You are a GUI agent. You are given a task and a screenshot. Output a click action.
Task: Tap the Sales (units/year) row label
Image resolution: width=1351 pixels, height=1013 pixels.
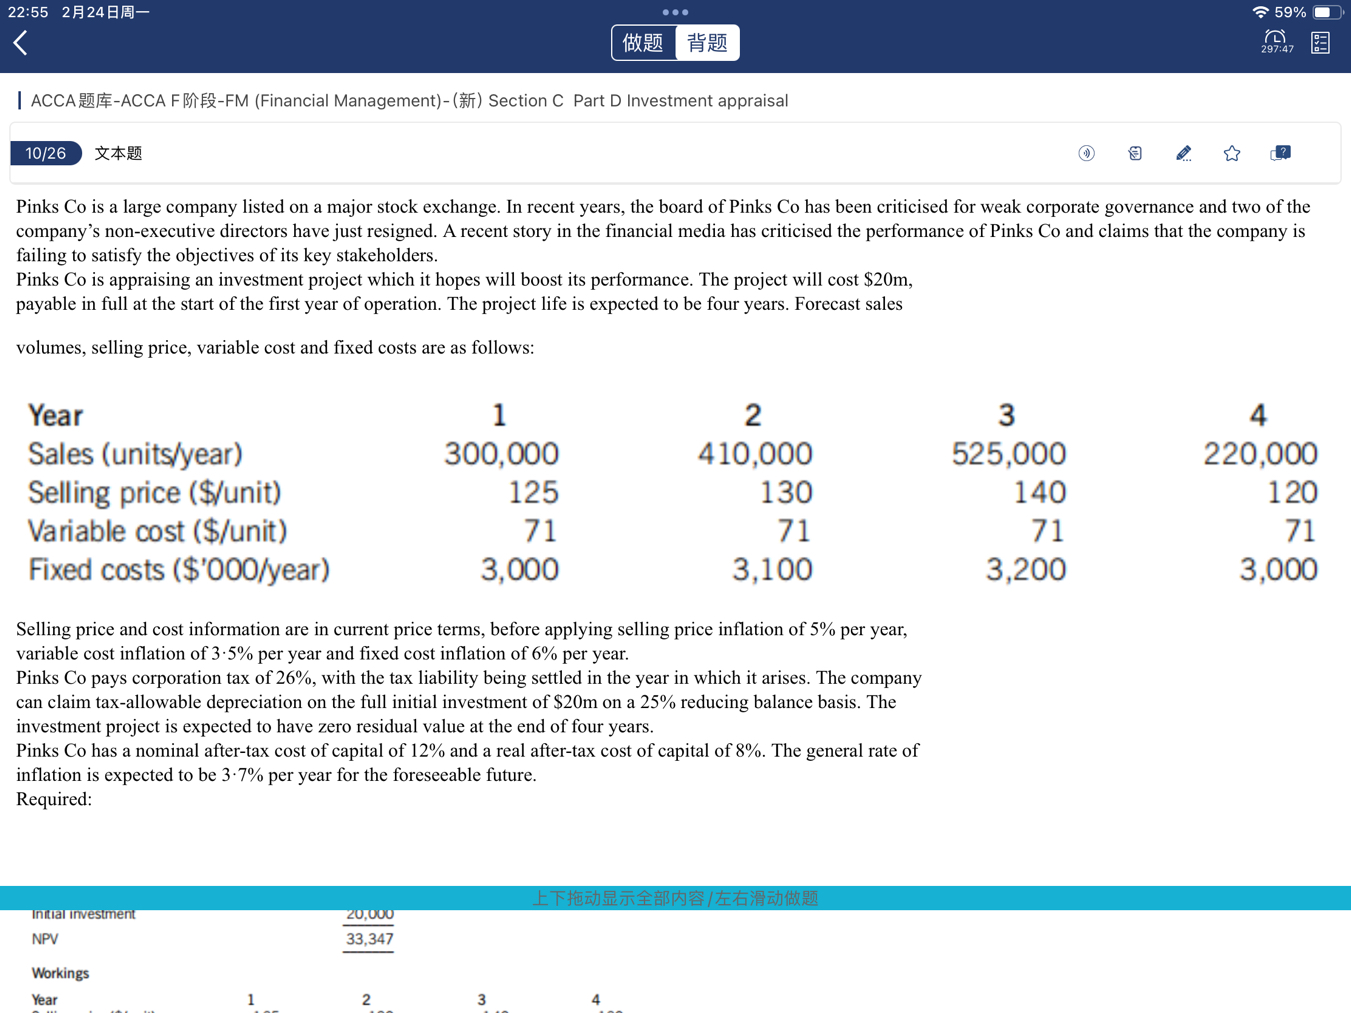(x=135, y=454)
